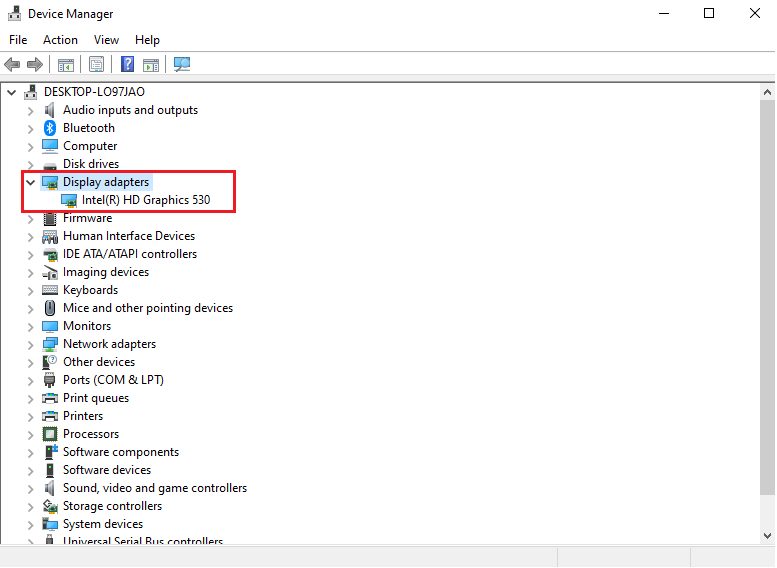Open the File menu
Viewport: 777px width, 568px height.
(x=18, y=40)
